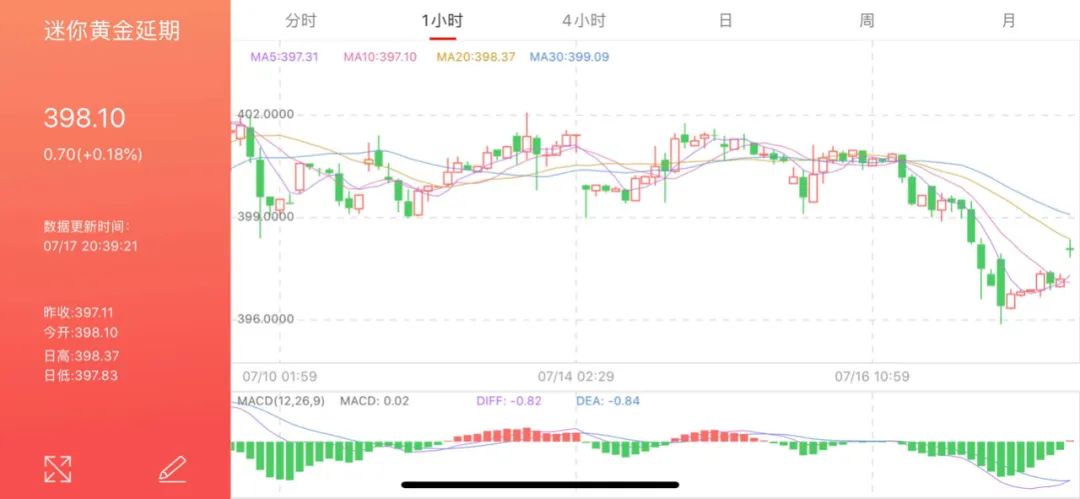Tap the pencil edit icon
The image size is (1080, 499).
[172, 469]
